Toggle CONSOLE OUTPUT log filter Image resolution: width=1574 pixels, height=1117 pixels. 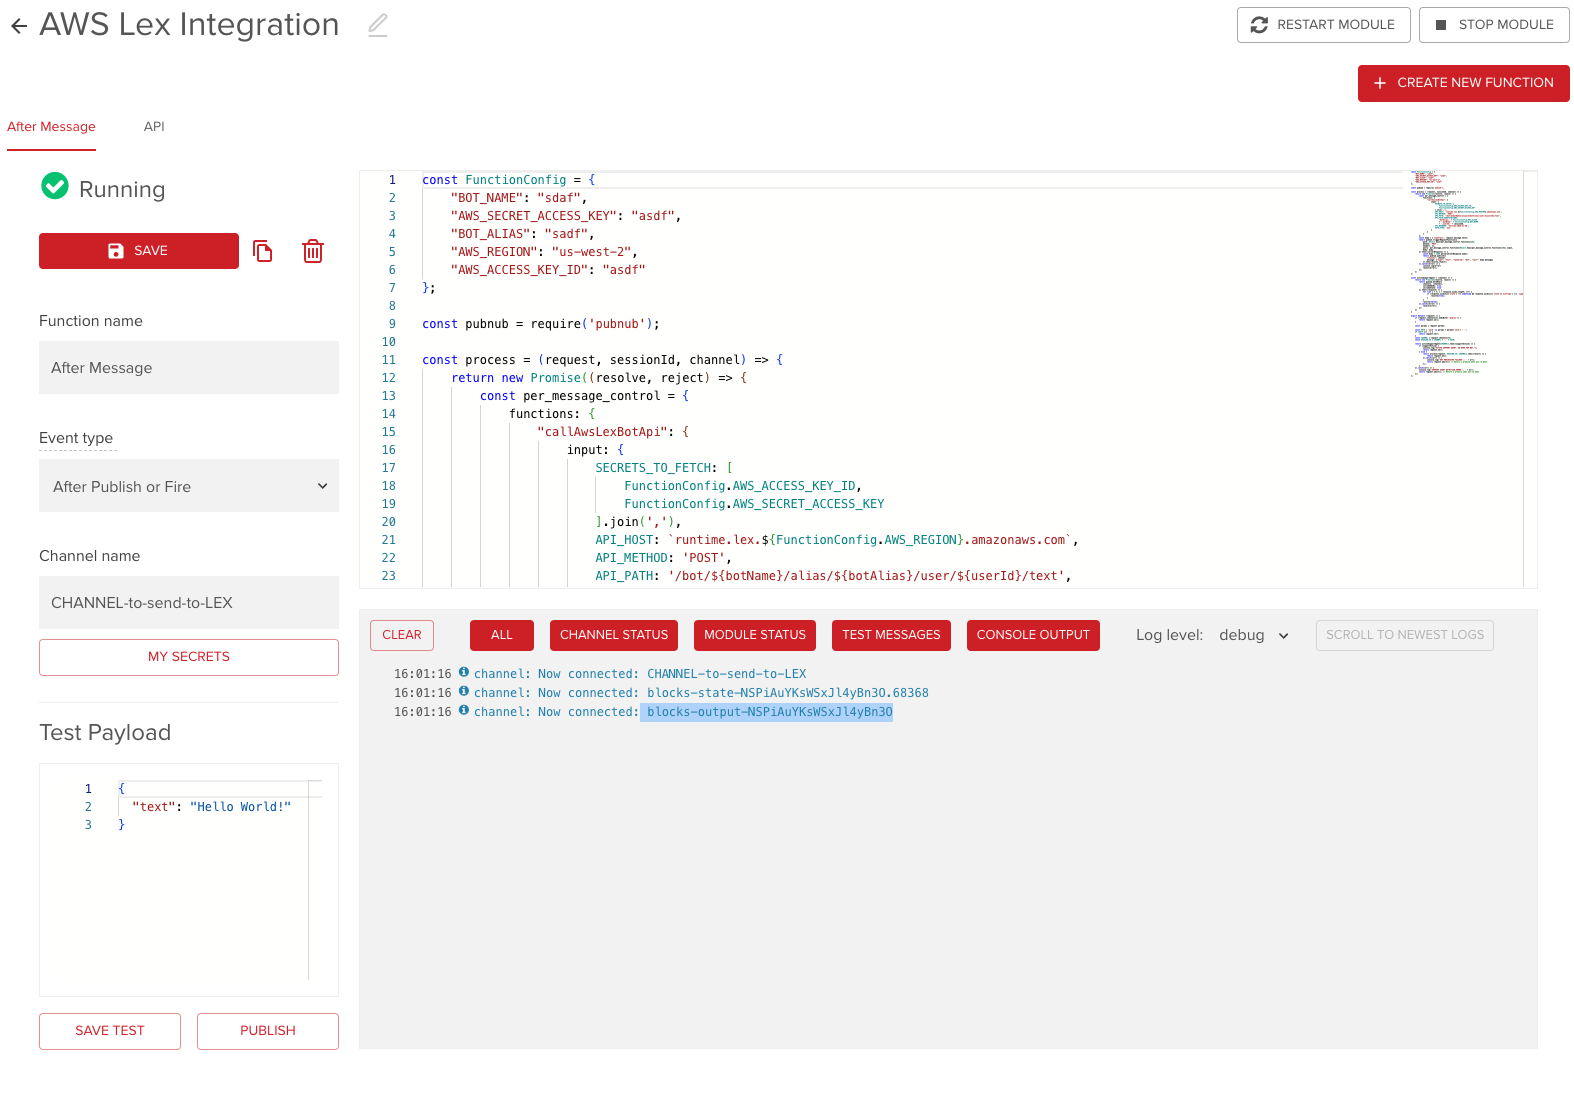1033,635
